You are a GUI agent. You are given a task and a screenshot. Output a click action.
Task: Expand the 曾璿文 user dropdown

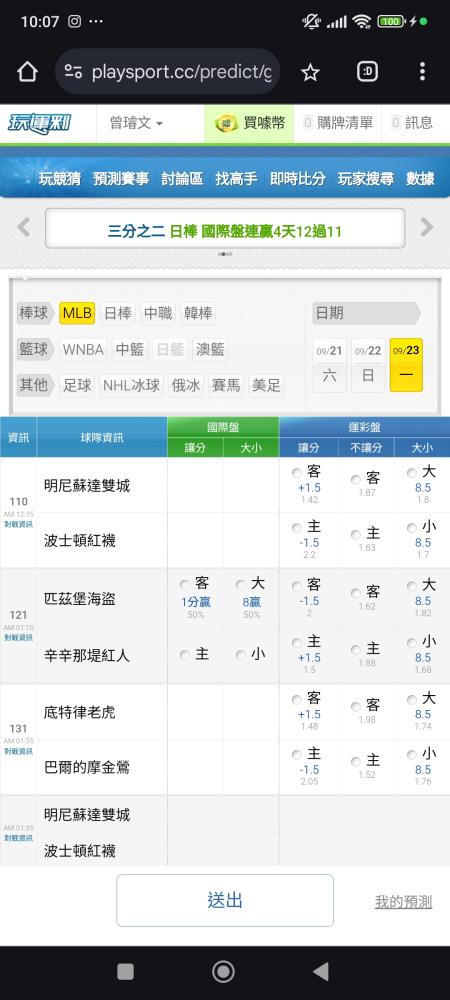coord(136,123)
